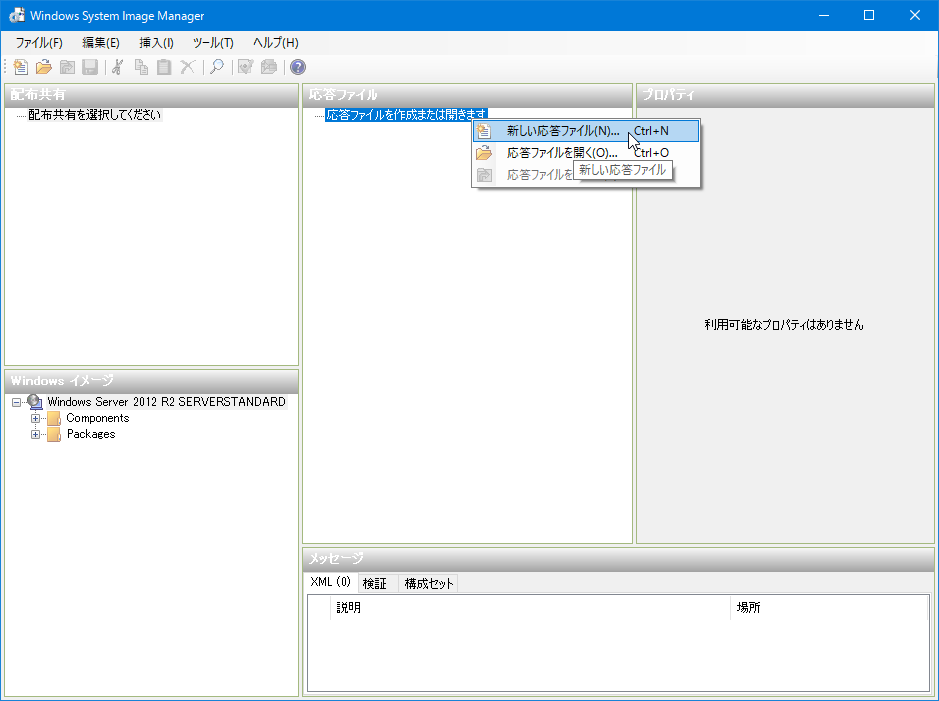Select the Packages tree item
Viewport: 939px width, 701px height.
click(91, 435)
